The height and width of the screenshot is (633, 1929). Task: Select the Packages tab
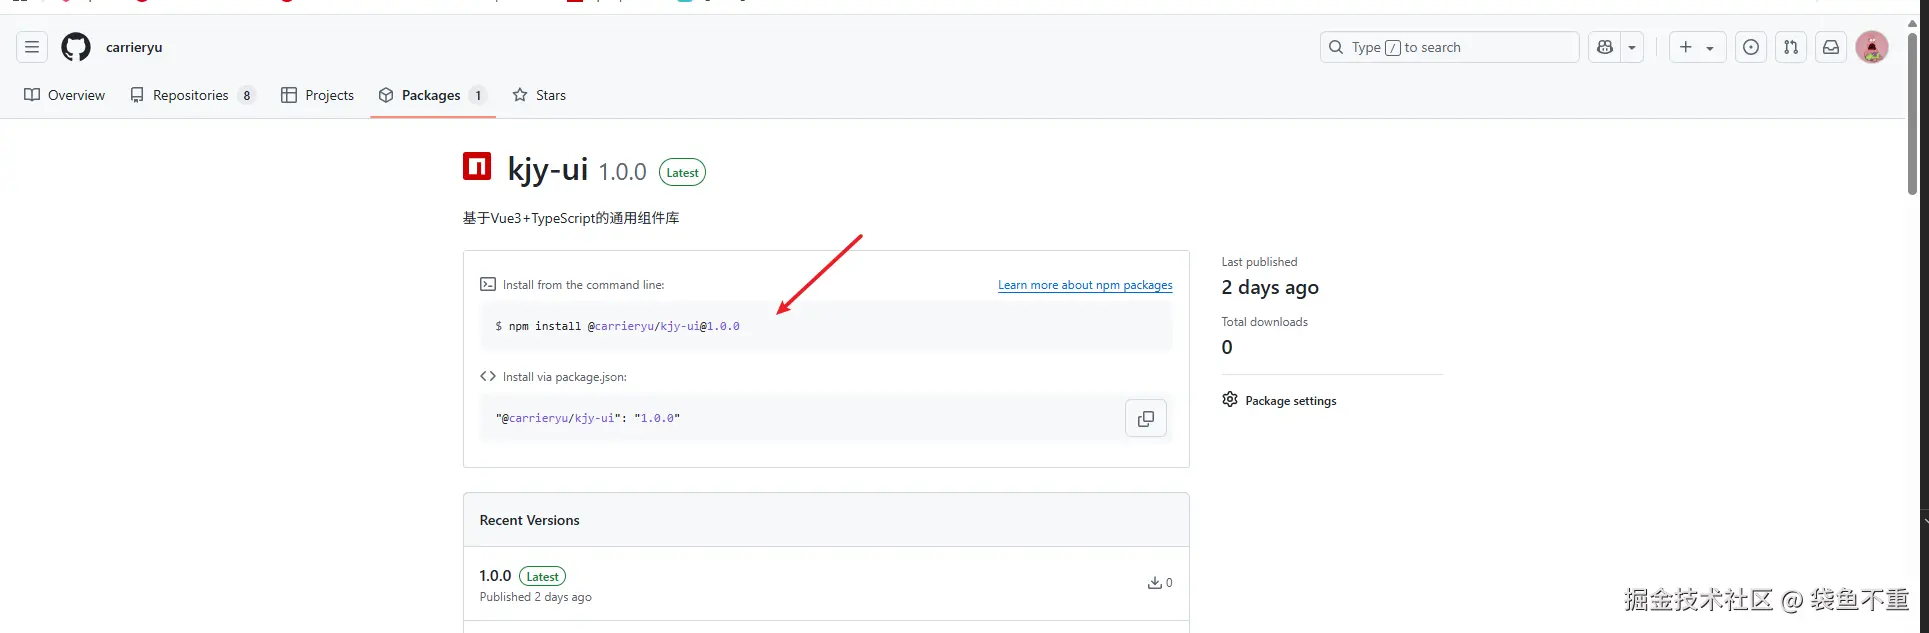coord(433,95)
